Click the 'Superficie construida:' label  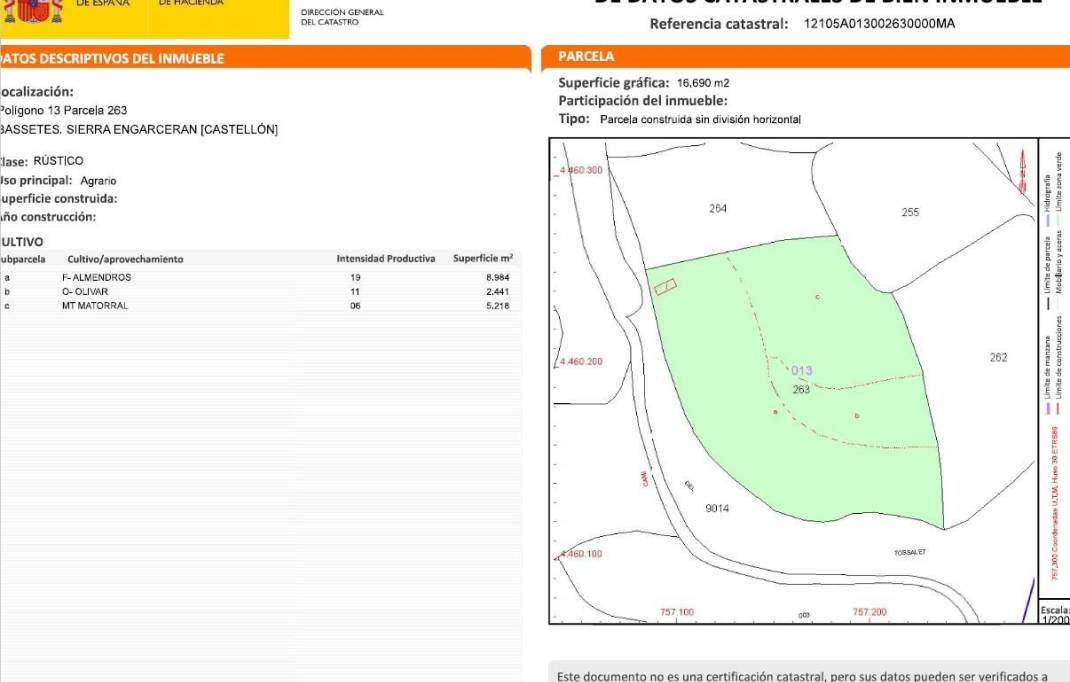pyautogui.click(x=59, y=199)
